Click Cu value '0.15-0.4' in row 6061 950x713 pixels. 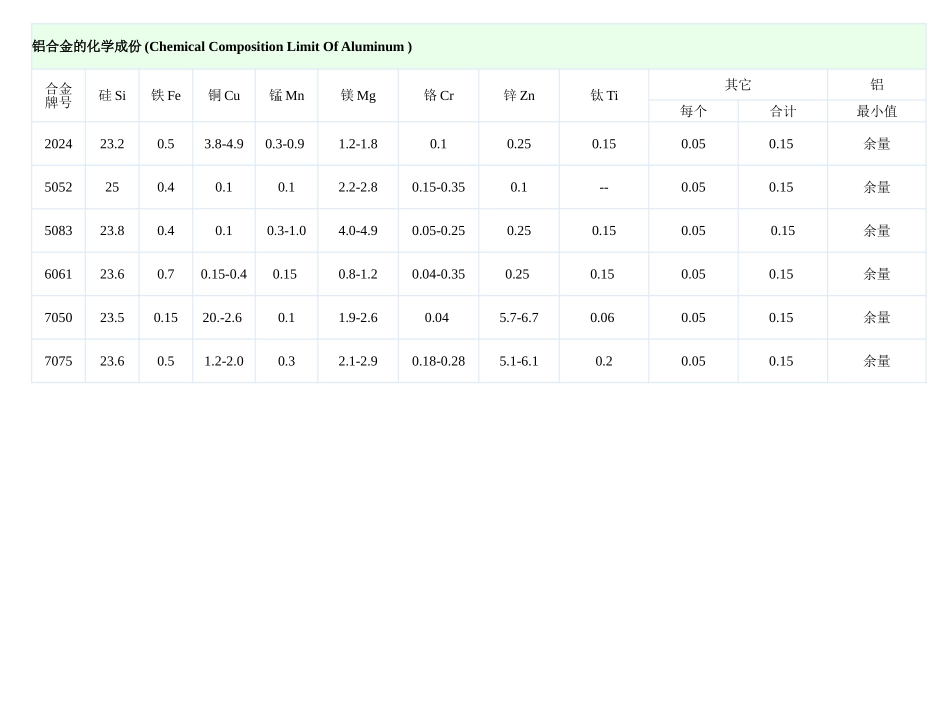tap(224, 274)
